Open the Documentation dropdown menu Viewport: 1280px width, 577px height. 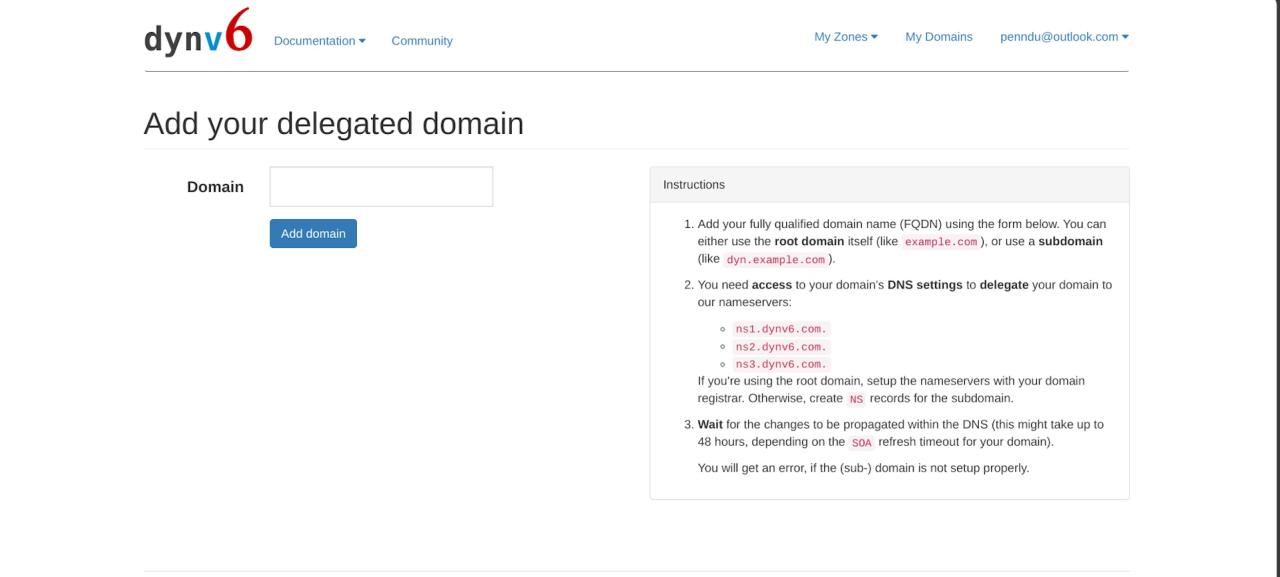[320, 41]
